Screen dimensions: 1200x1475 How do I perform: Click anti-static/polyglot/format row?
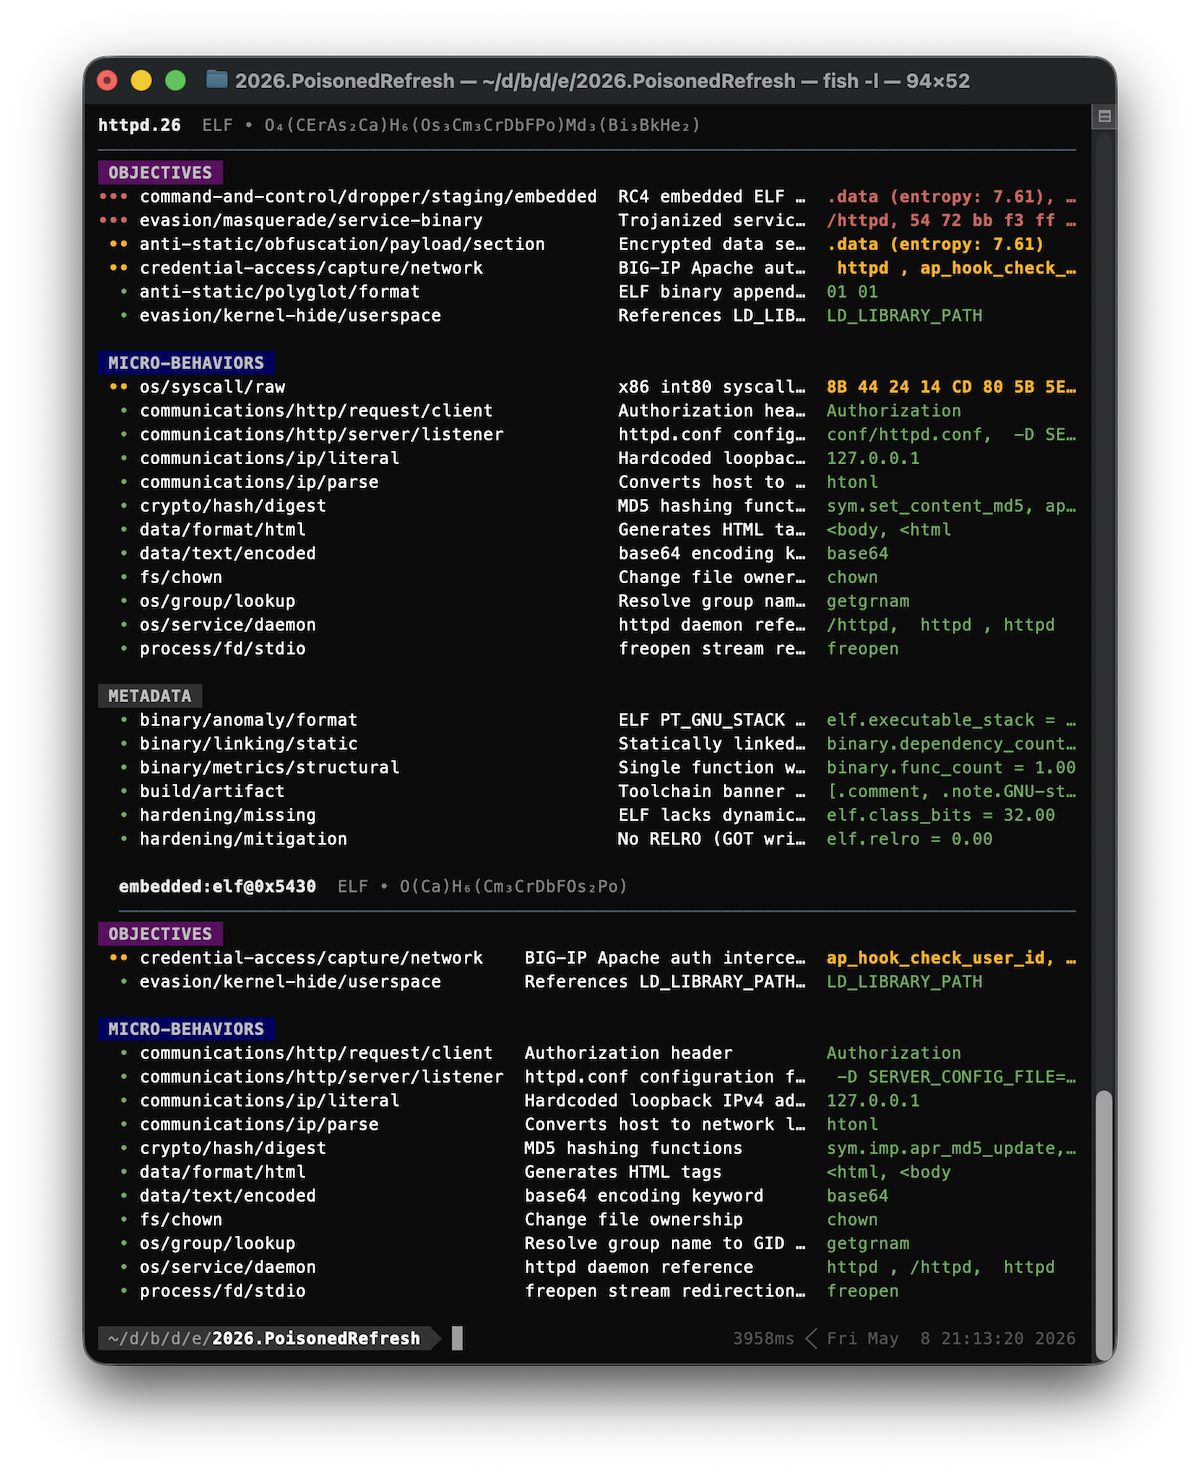pyautogui.click(x=587, y=292)
